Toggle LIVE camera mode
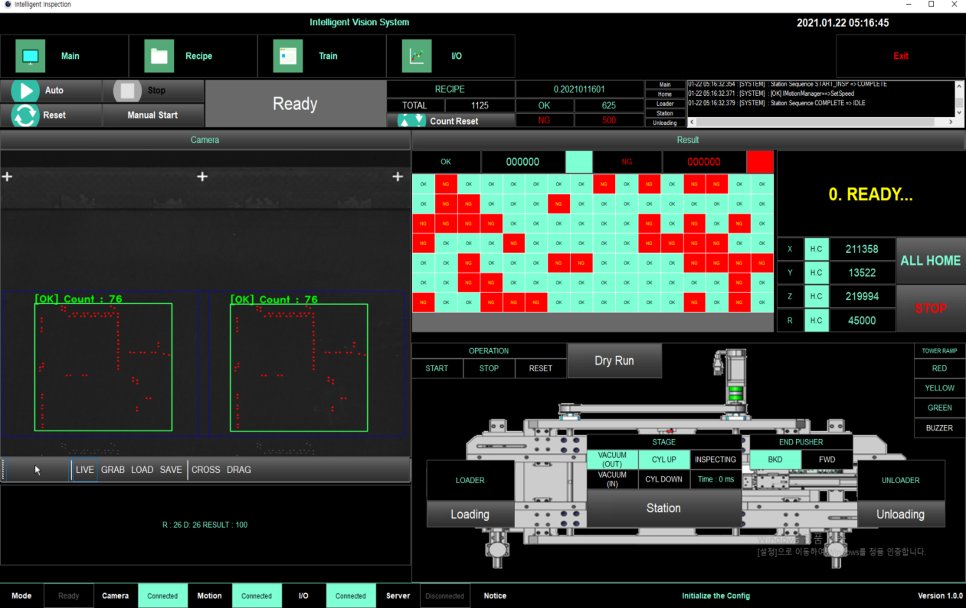Image resolution: width=966 pixels, height=608 pixels. pyautogui.click(x=84, y=469)
